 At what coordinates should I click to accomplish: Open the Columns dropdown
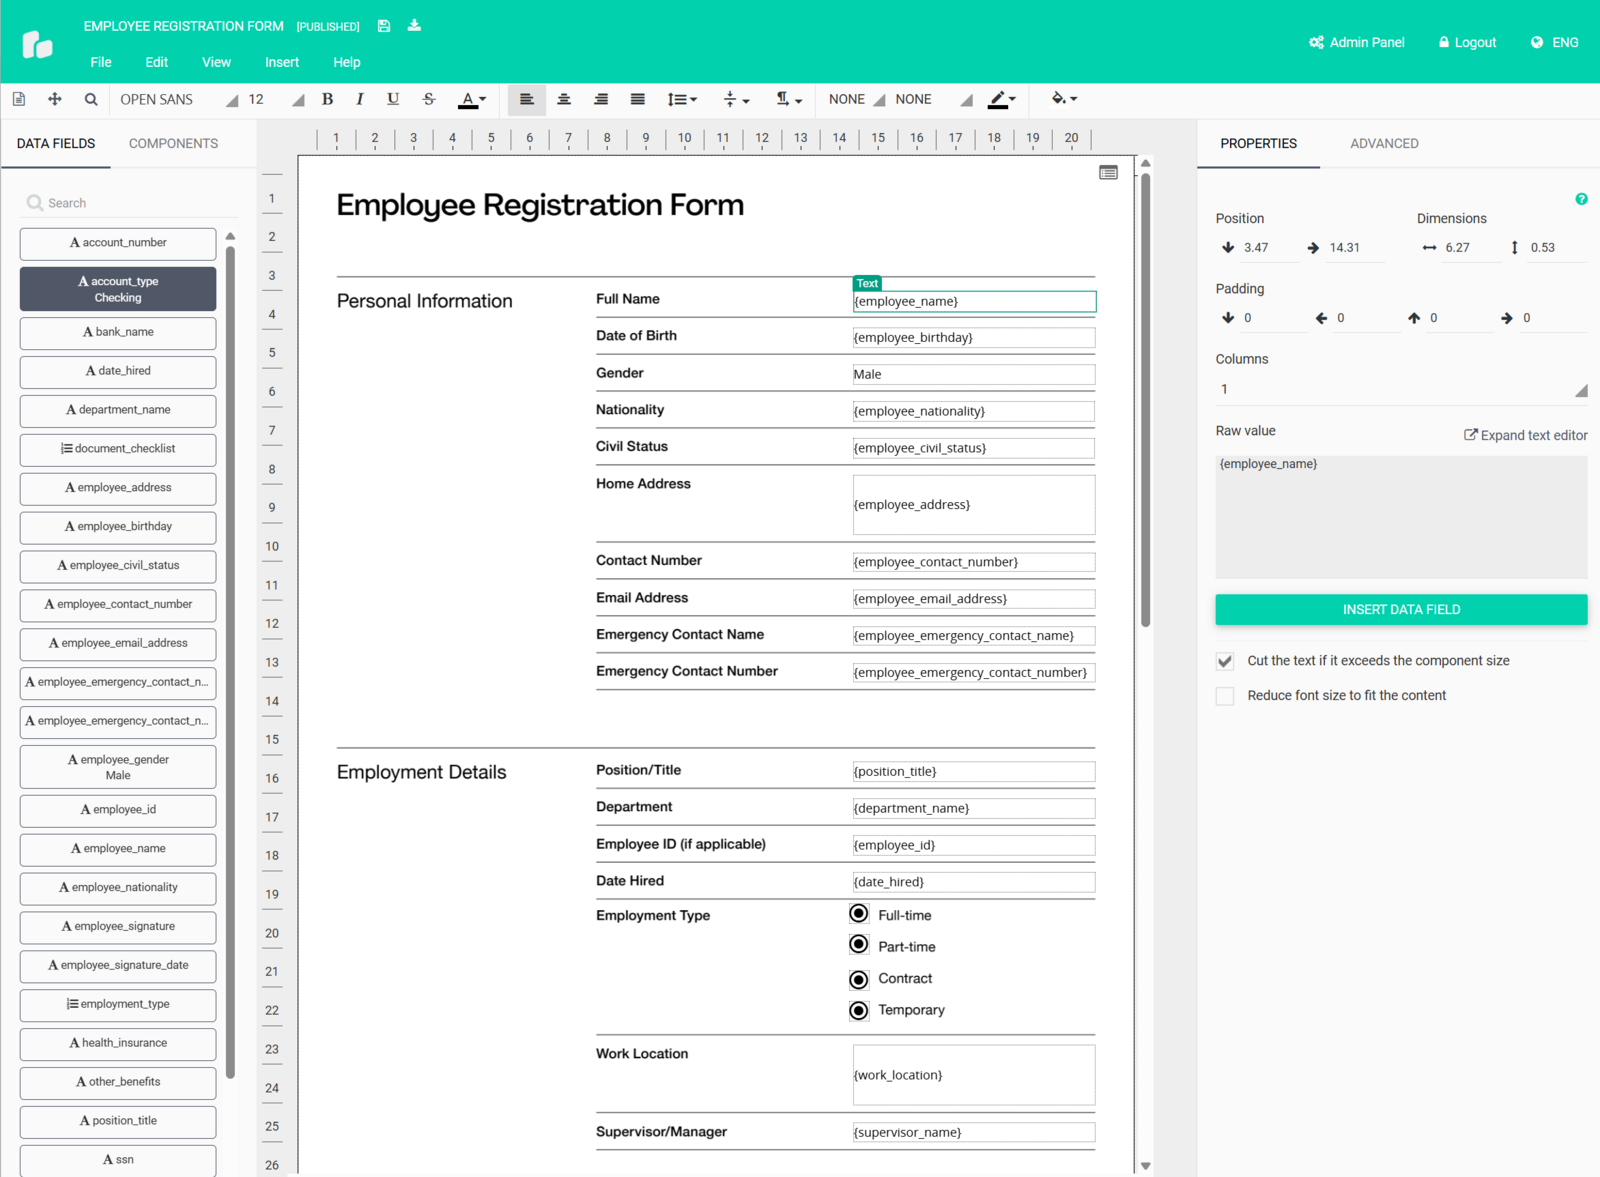pyautogui.click(x=1401, y=389)
